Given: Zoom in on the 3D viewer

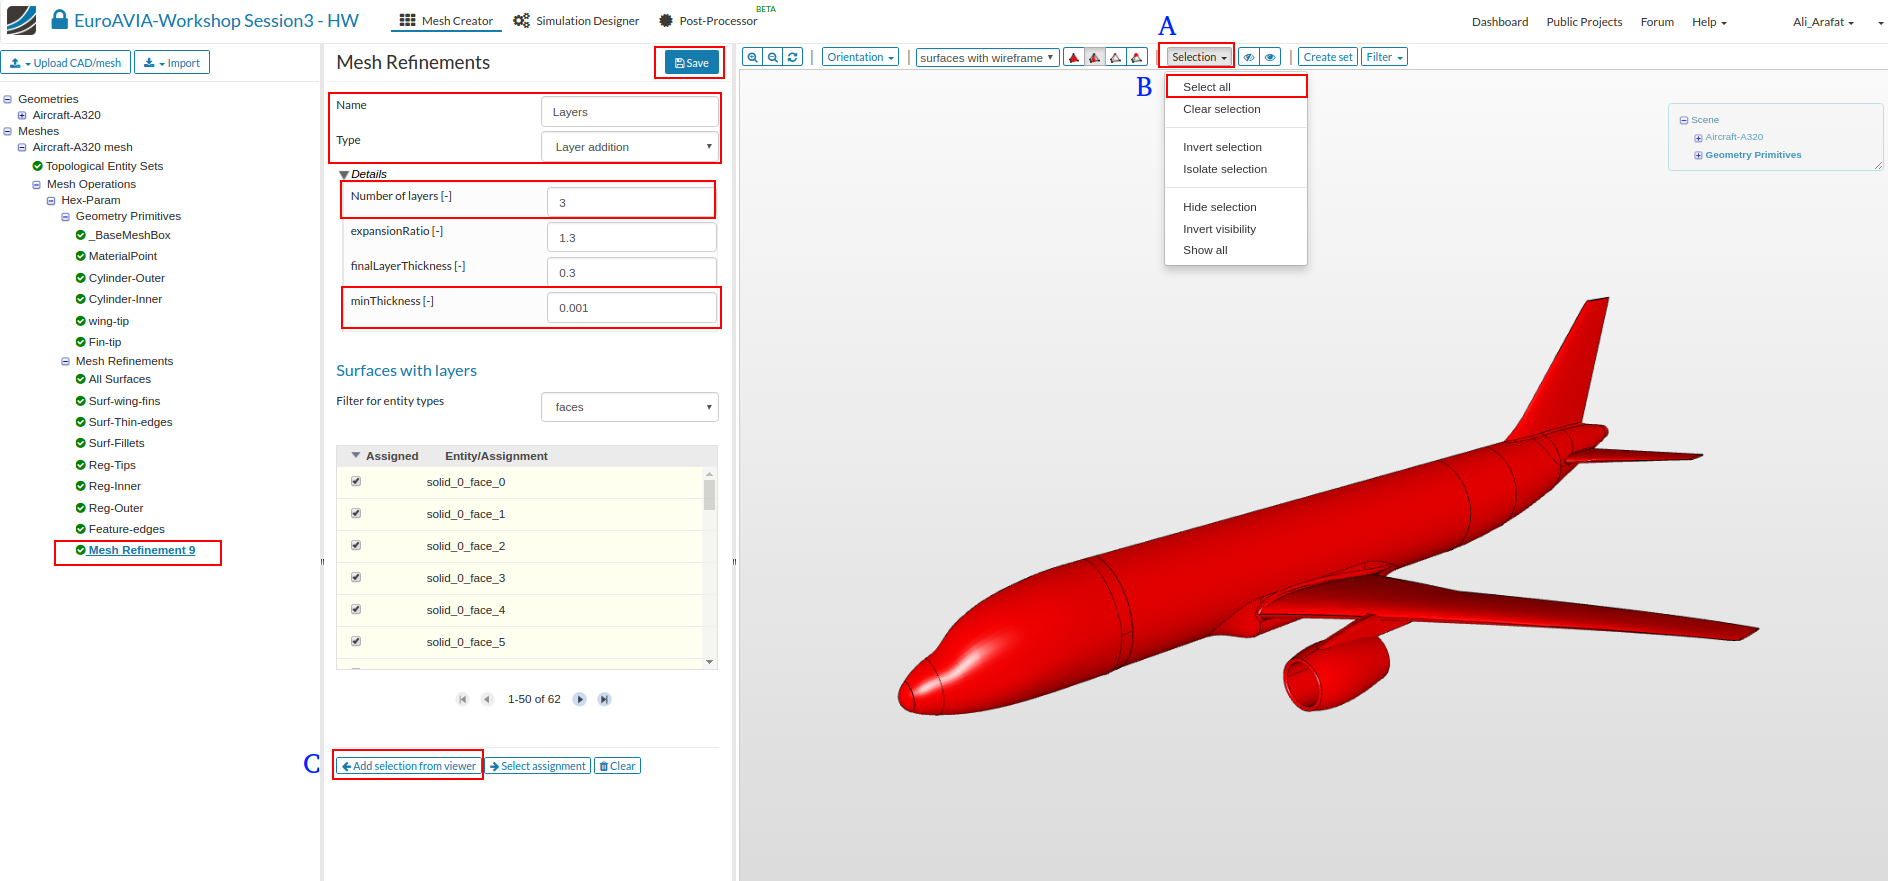Looking at the screenshot, I should pyautogui.click(x=752, y=57).
